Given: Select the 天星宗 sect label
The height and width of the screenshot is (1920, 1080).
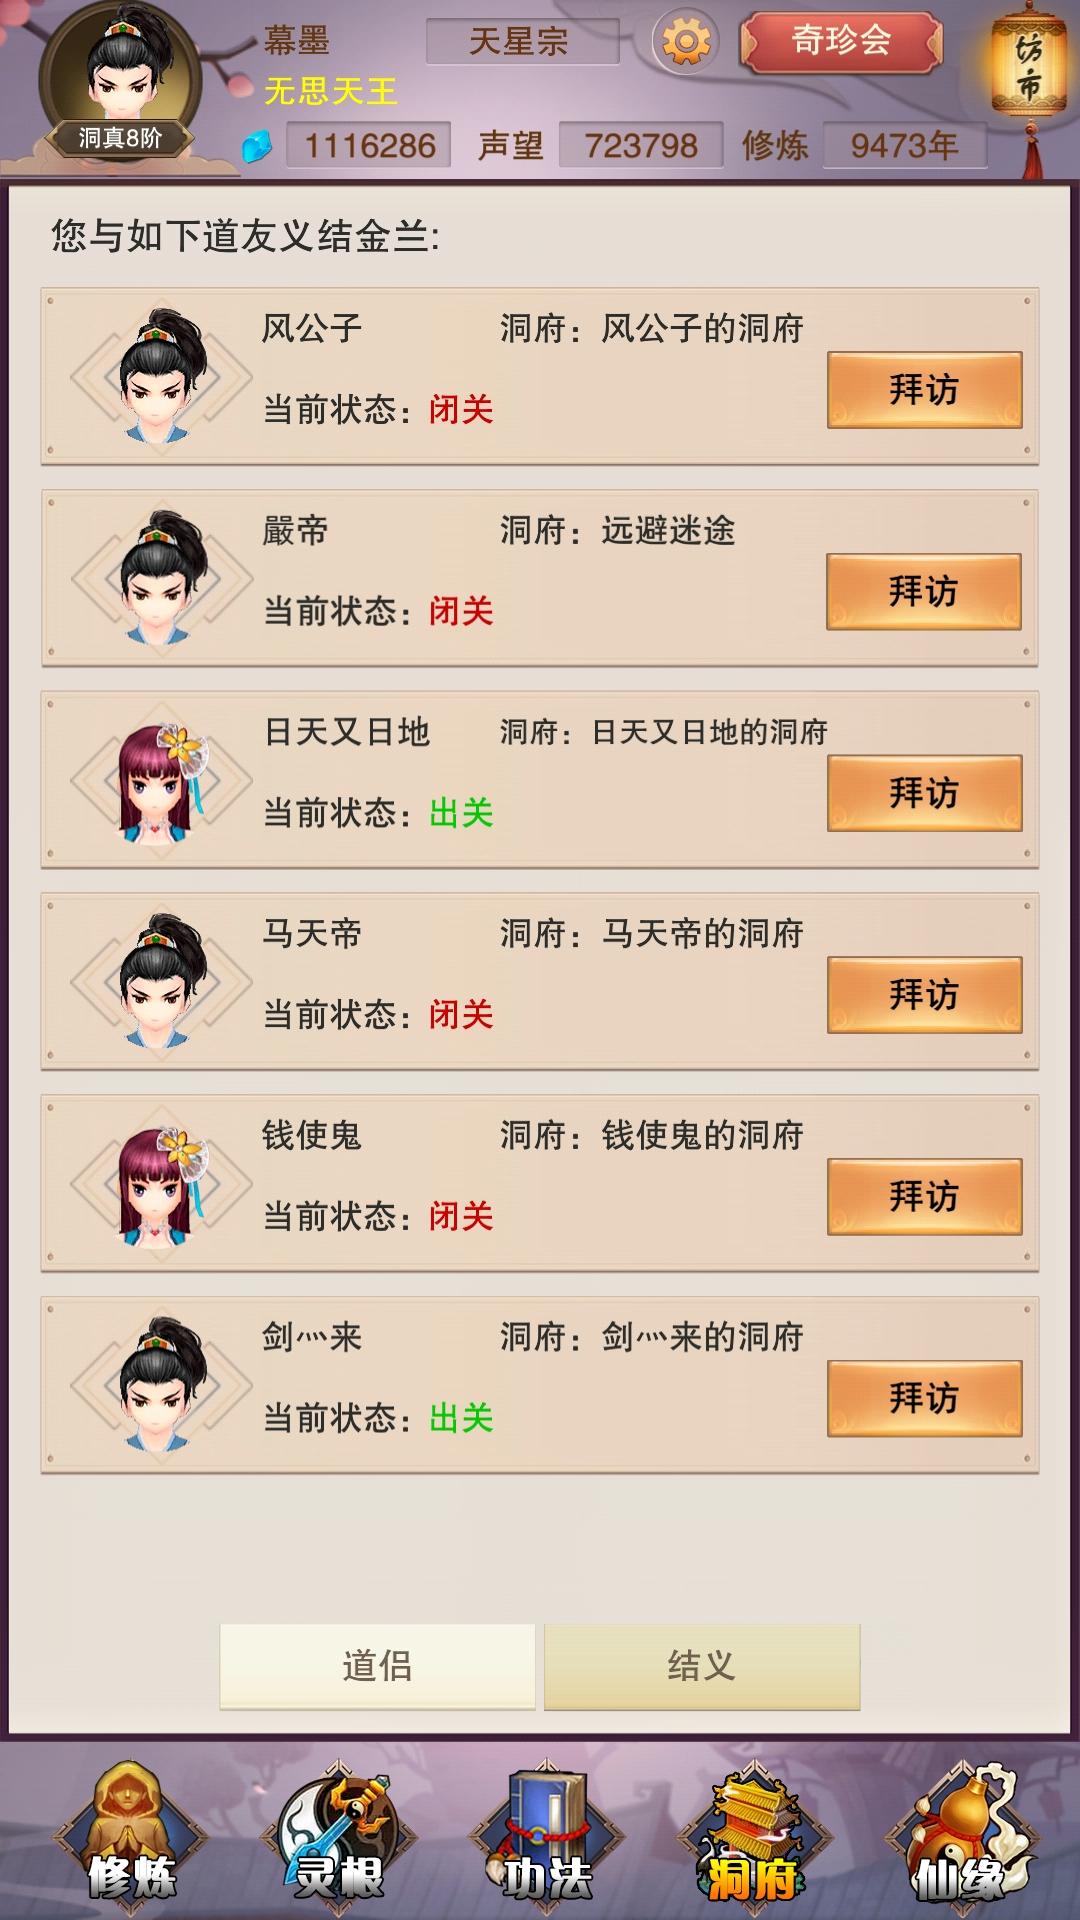Looking at the screenshot, I should (x=519, y=42).
